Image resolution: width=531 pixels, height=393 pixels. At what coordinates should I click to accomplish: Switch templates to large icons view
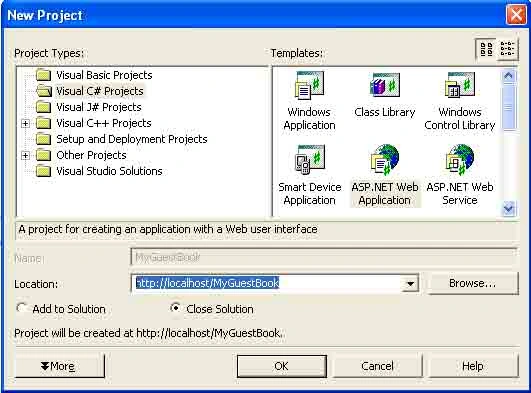(487, 49)
